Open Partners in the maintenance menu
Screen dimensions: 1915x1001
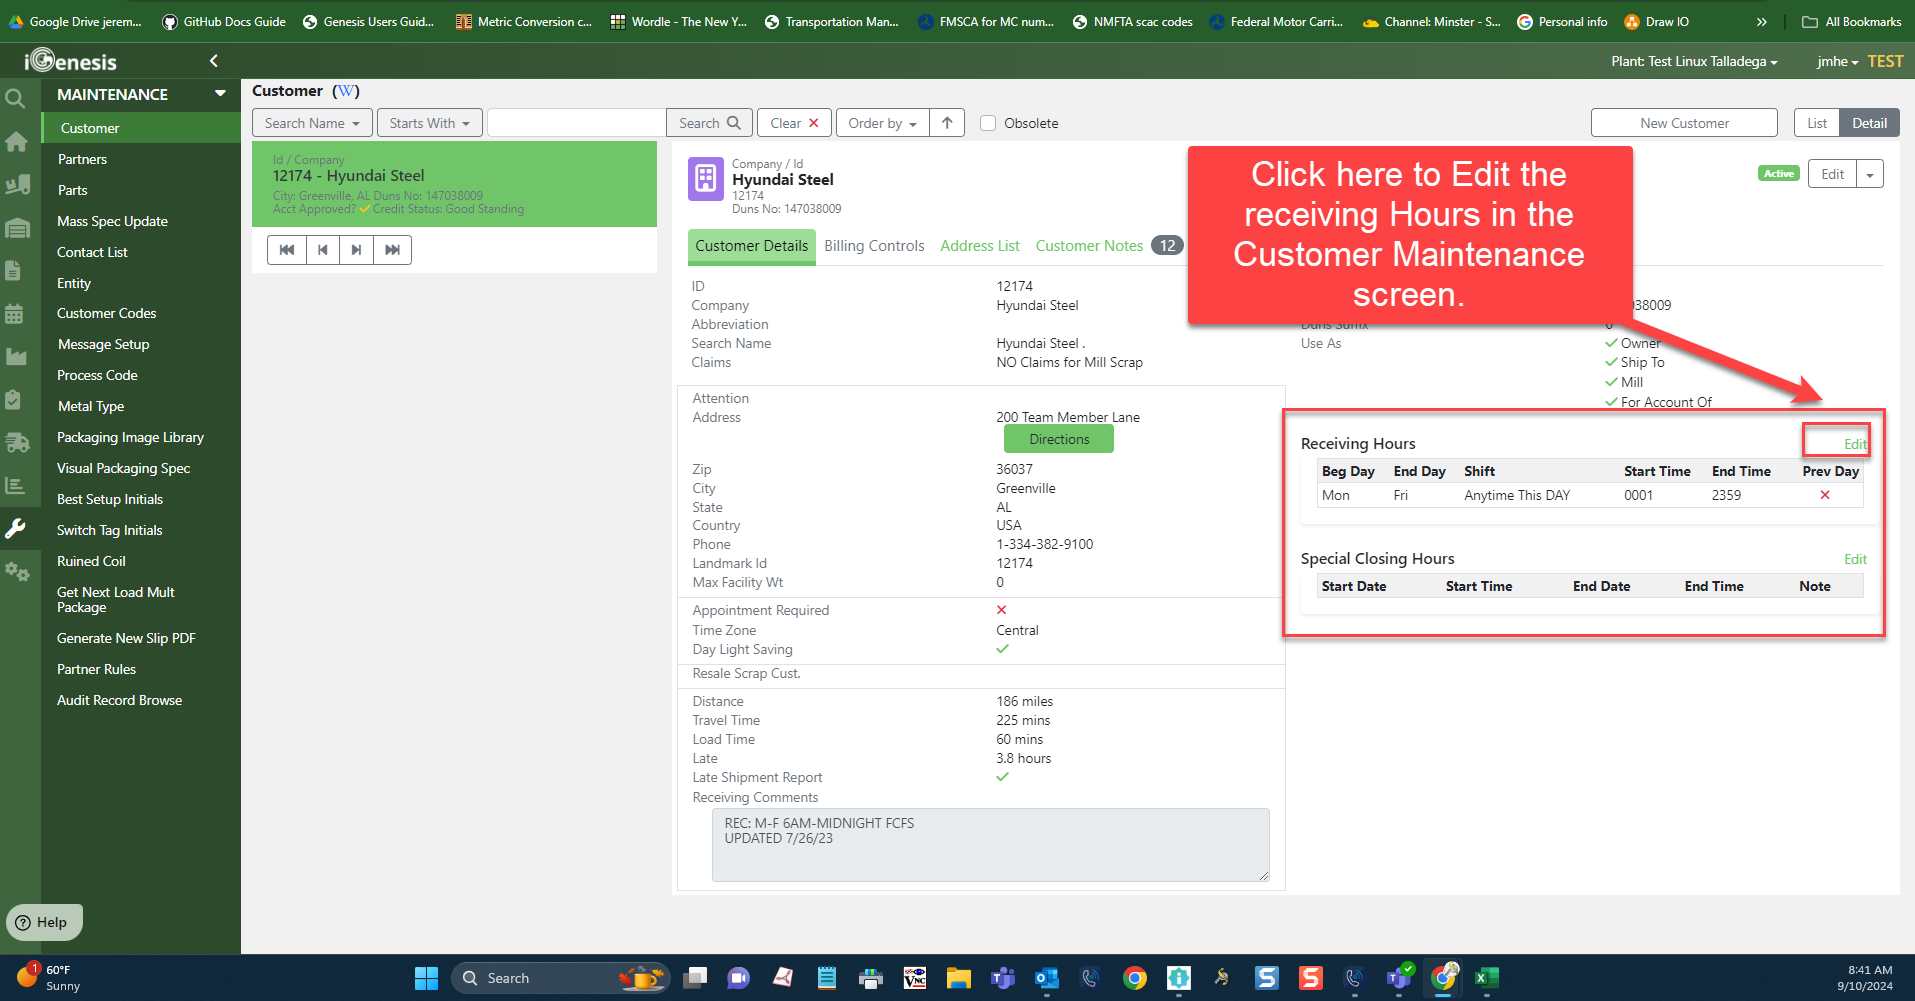pos(82,159)
